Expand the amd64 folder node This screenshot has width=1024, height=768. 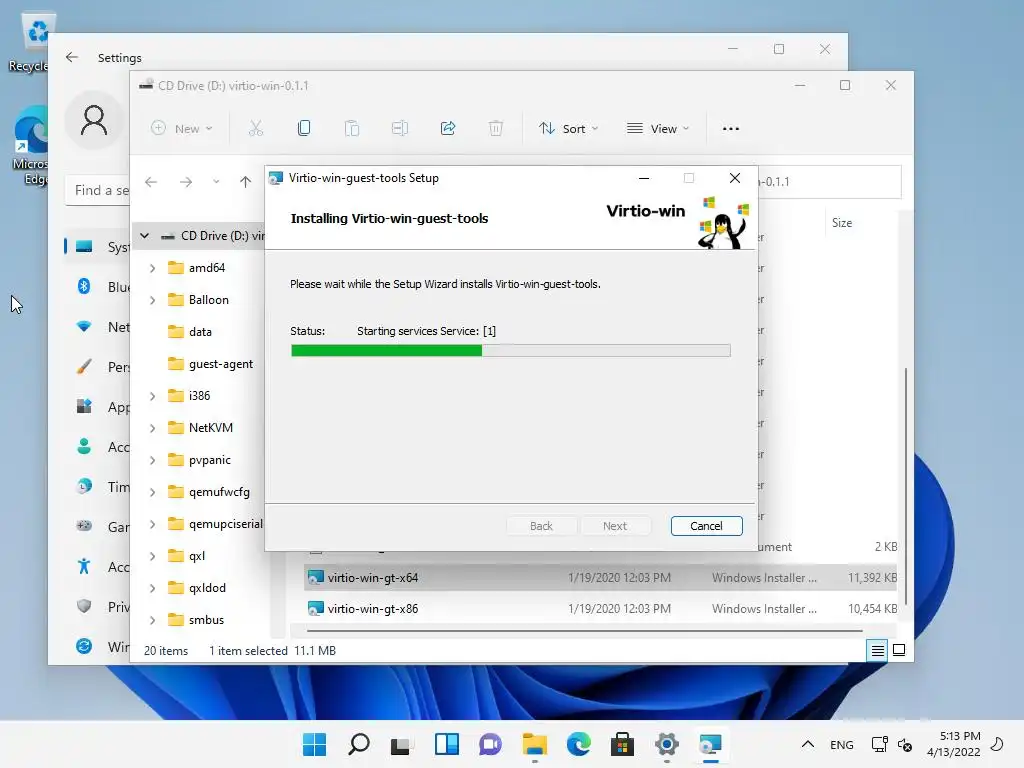(152, 268)
